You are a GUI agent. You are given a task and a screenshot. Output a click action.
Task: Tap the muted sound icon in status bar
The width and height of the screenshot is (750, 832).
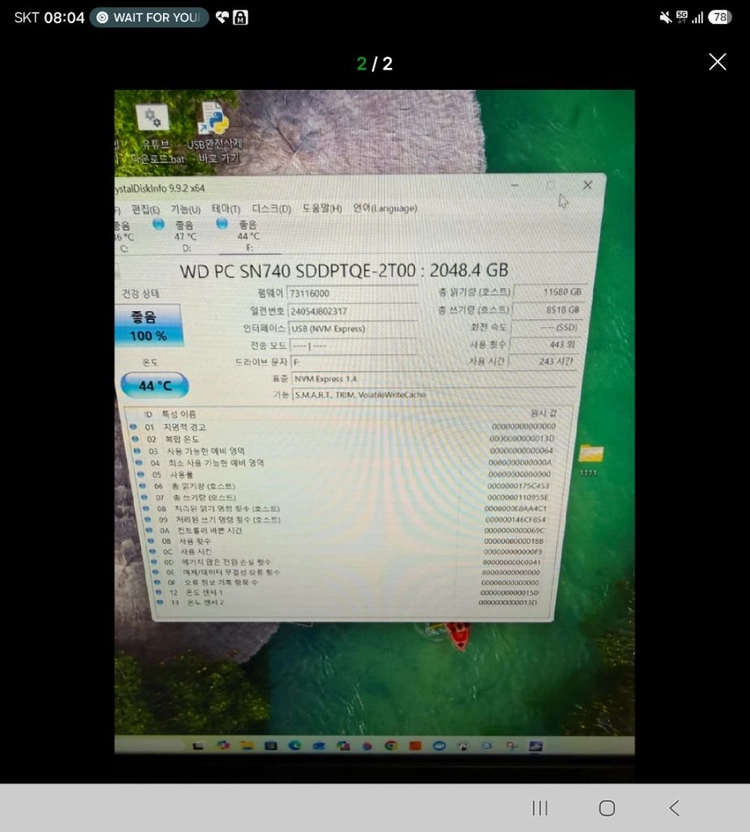(x=665, y=18)
